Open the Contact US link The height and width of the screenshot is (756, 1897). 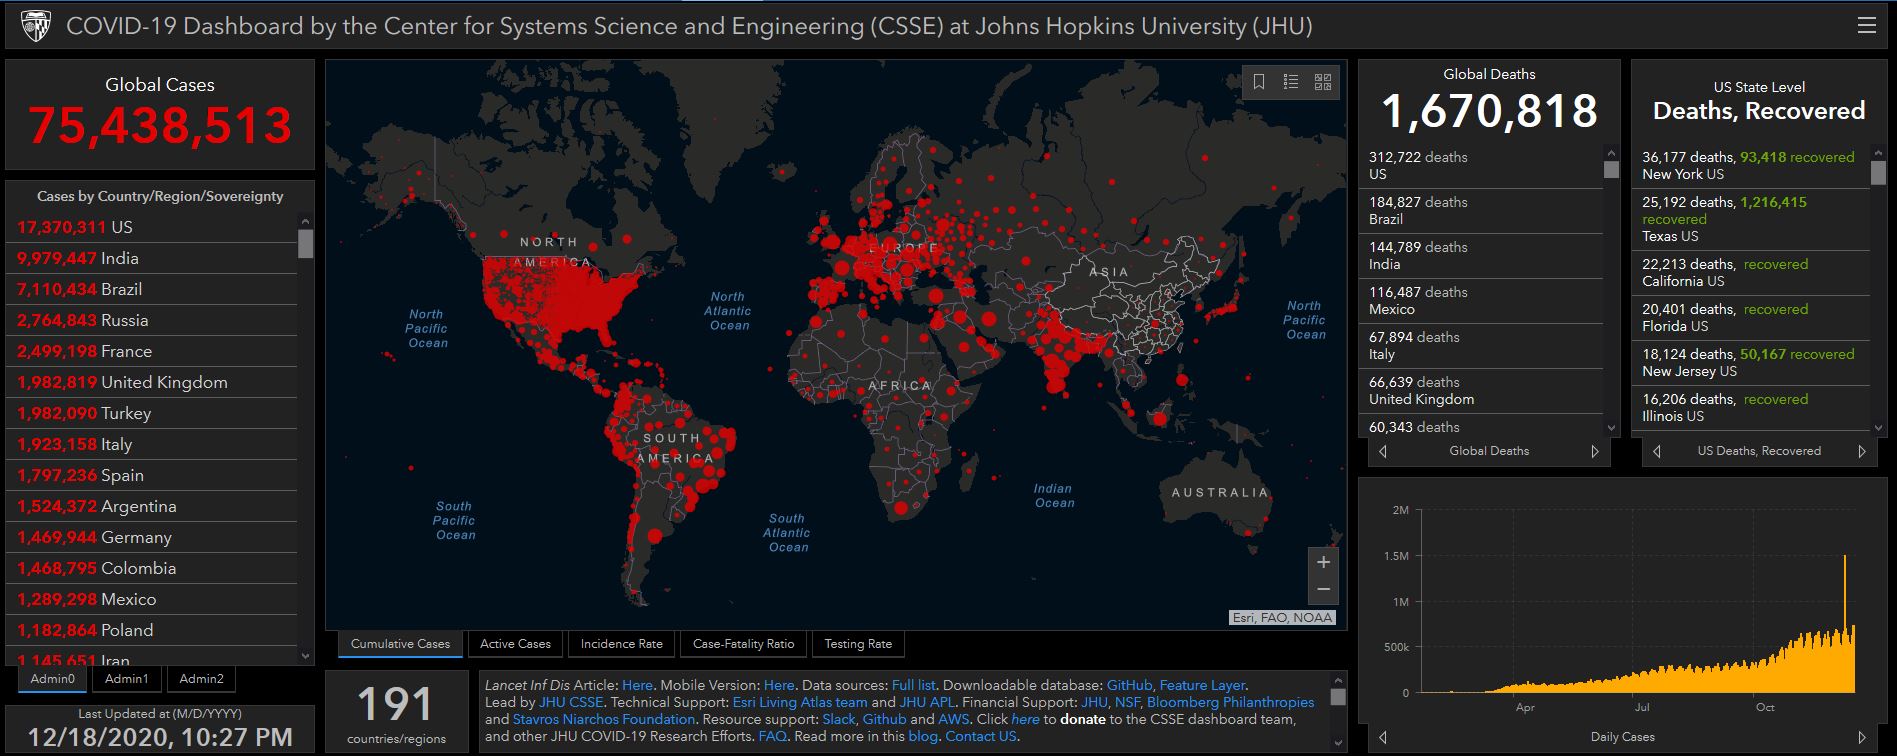(x=980, y=737)
